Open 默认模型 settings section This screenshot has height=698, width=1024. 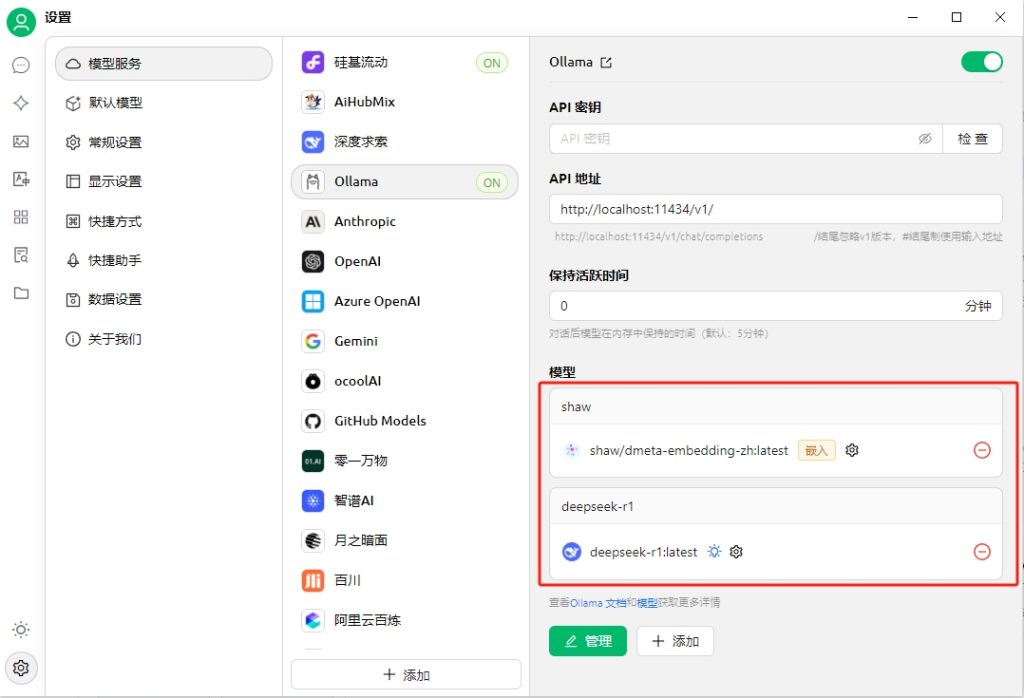click(x=164, y=103)
